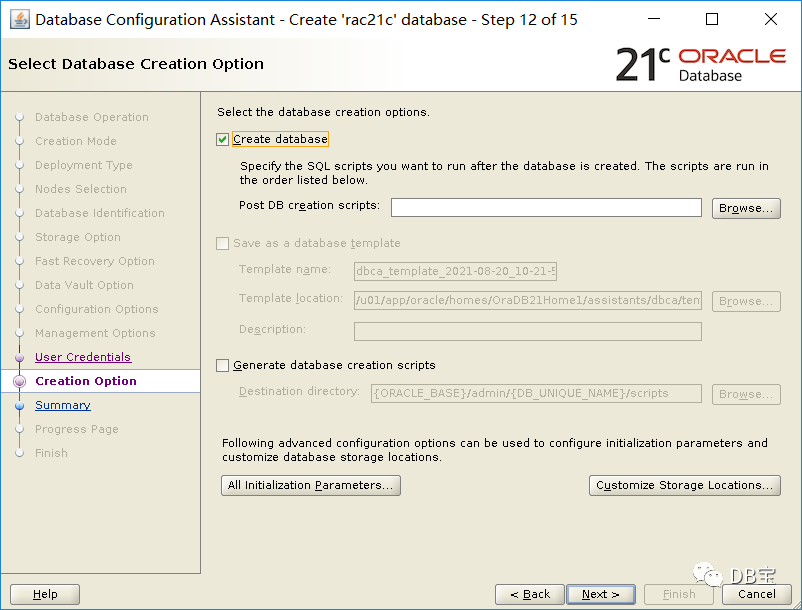Click the Creation Option step bullet

(x=19, y=381)
